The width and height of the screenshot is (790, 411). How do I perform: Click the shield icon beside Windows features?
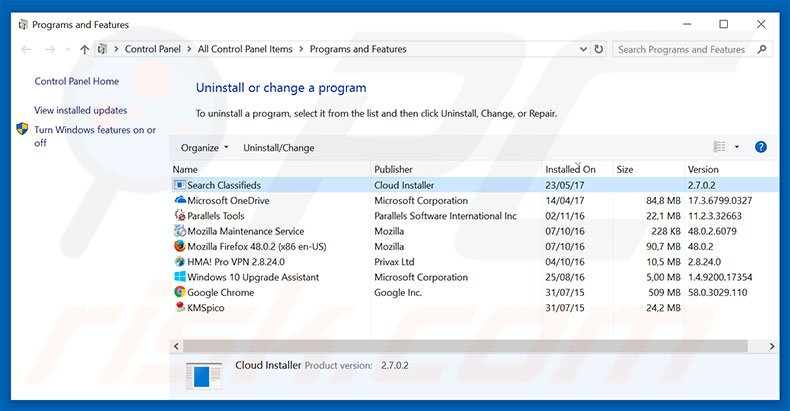point(22,129)
